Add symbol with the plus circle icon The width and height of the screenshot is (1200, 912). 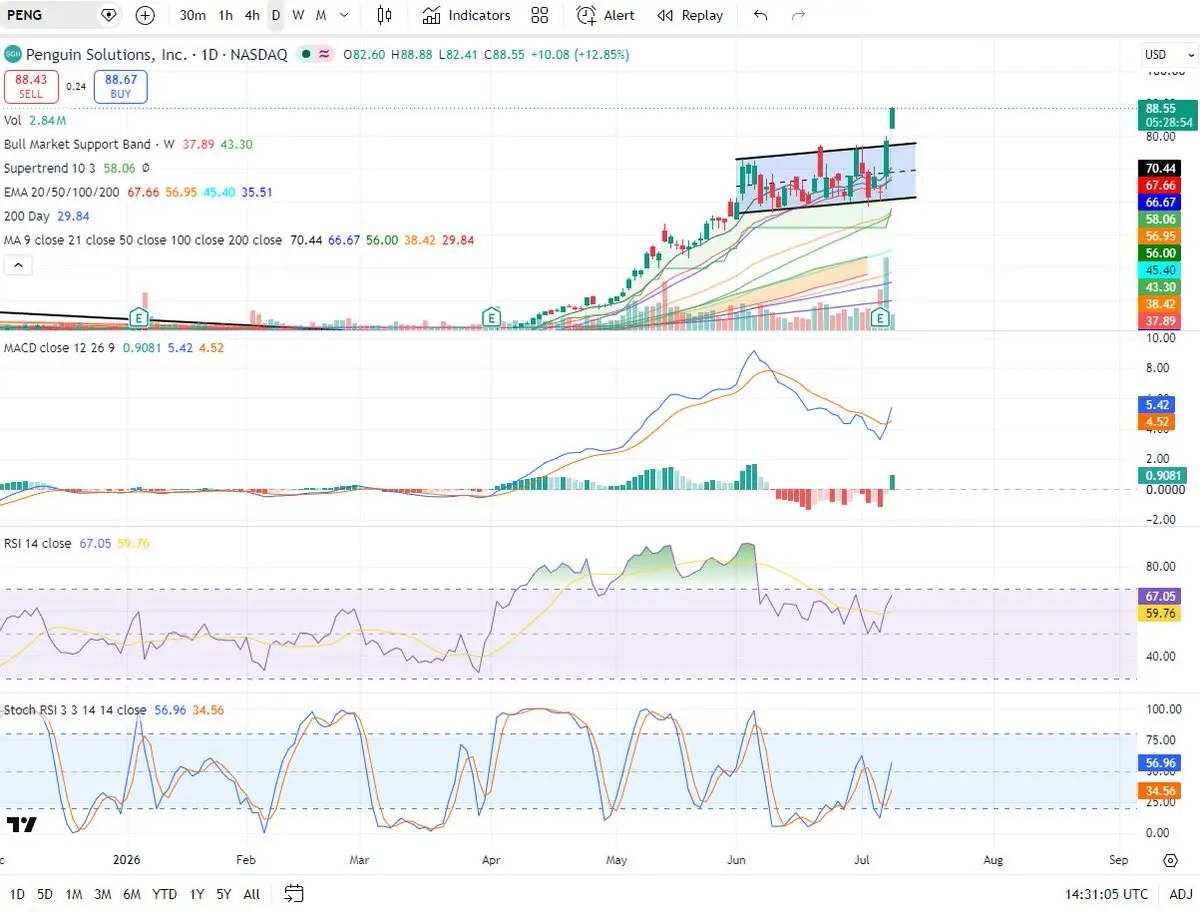(145, 15)
